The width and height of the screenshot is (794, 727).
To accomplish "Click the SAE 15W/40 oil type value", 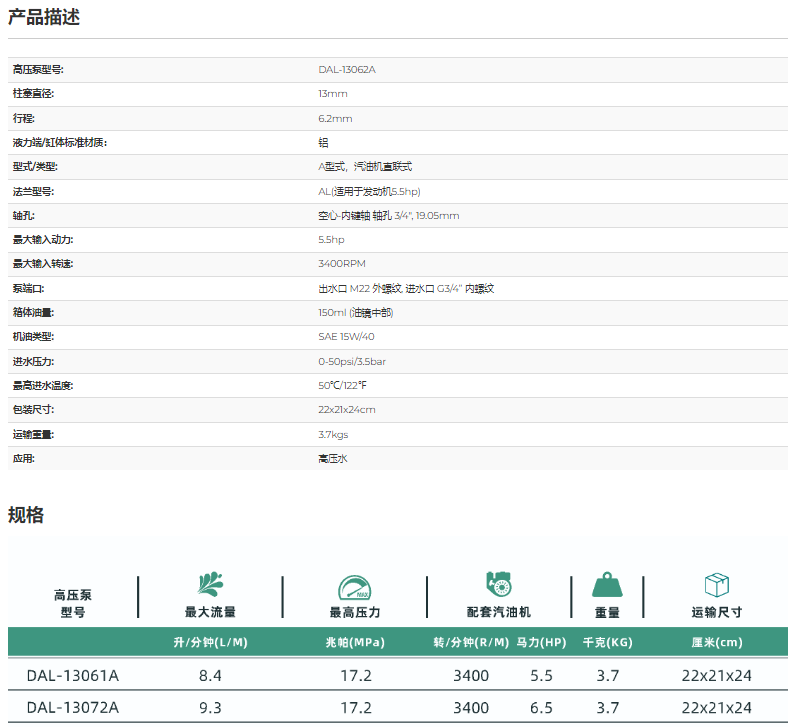I will (346, 337).
